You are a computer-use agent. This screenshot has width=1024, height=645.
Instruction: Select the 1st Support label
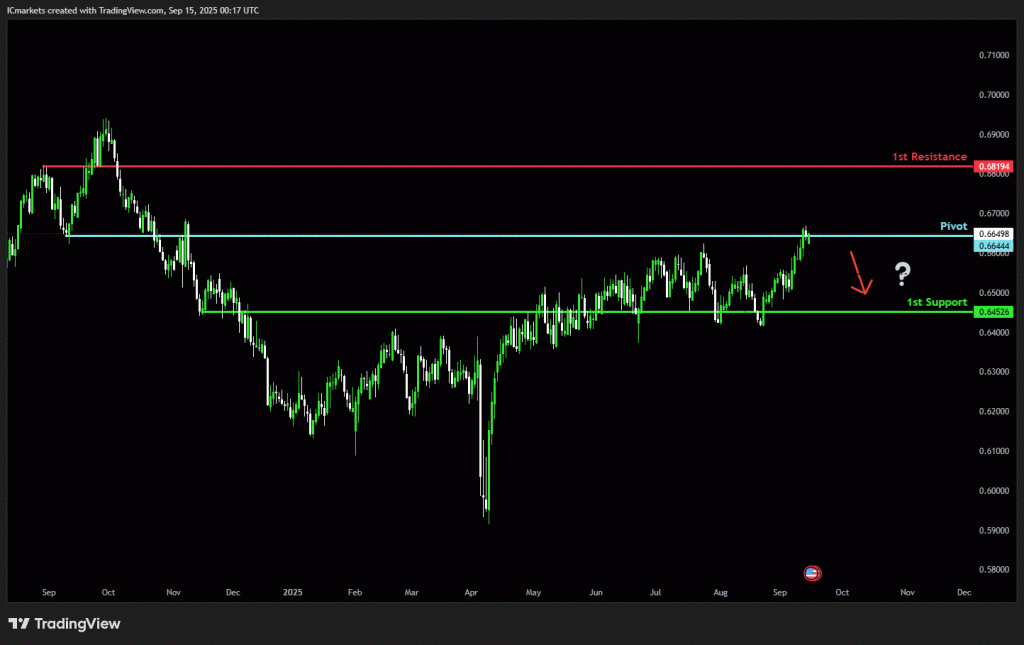[x=936, y=302]
